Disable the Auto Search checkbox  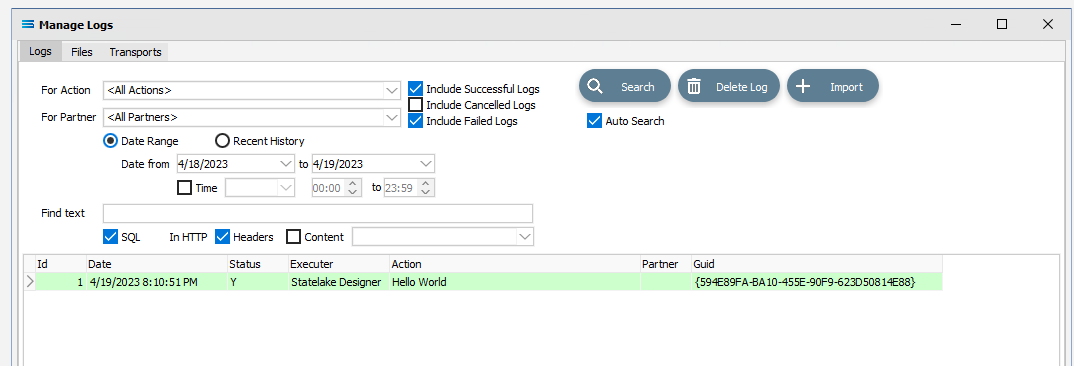tap(594, 121)
